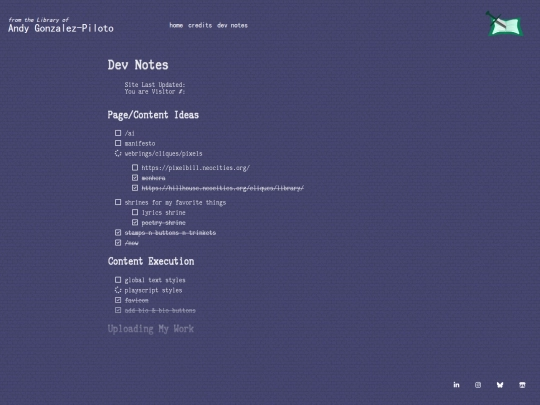Click the Uploading My Work heading
This screenshot has height=405, width=540.
(x=151, y=329)
